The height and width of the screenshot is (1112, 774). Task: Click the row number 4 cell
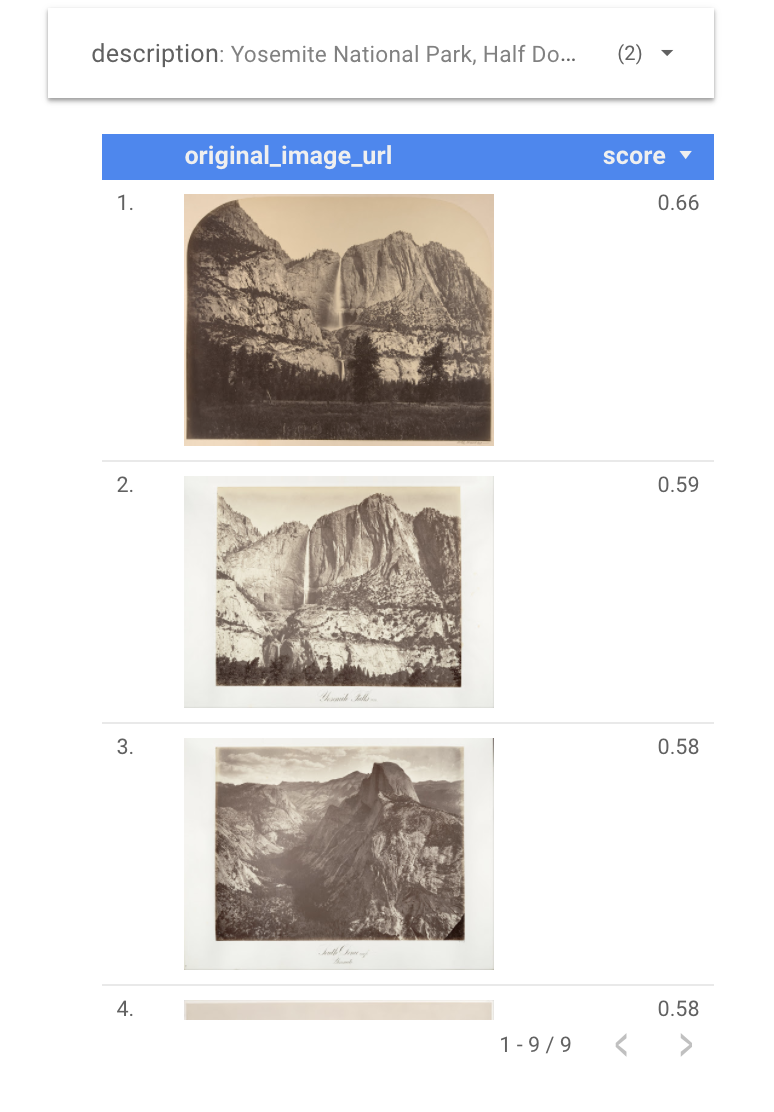[125, 1008]
